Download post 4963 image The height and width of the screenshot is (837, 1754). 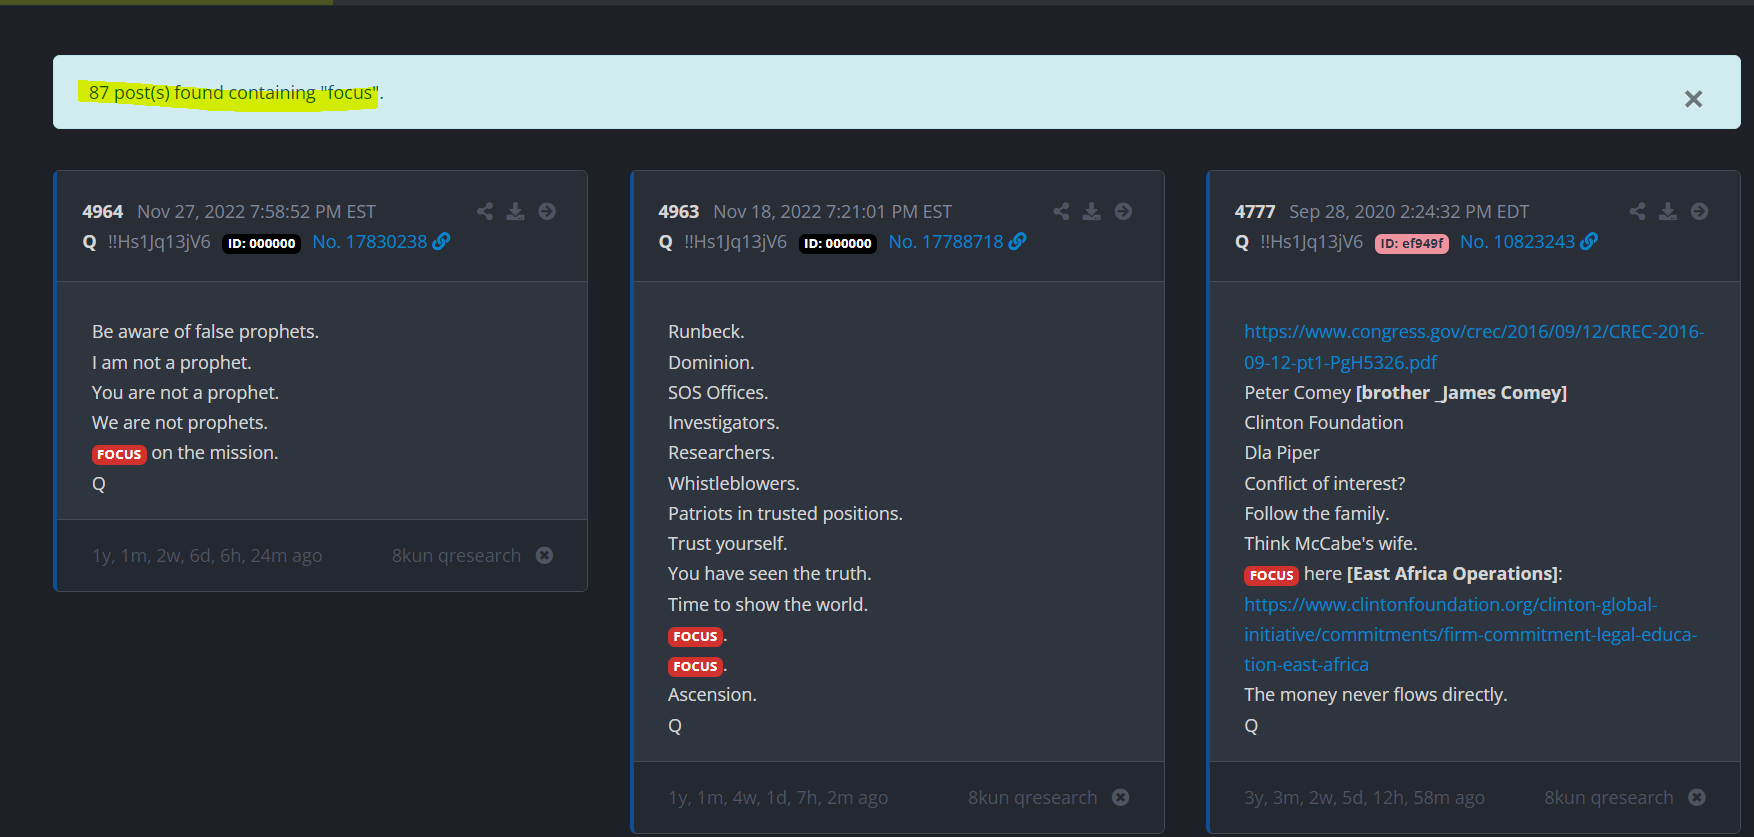coord(1091,211)
